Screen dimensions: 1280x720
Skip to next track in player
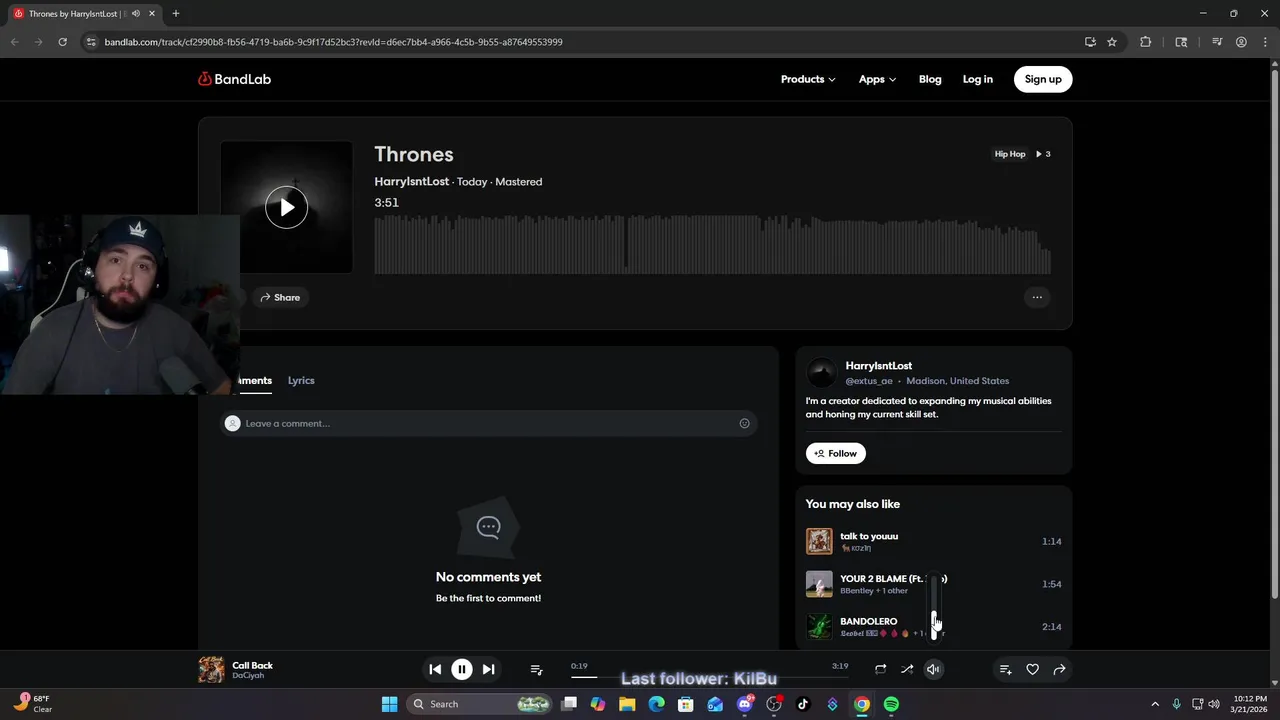[488, 669]
